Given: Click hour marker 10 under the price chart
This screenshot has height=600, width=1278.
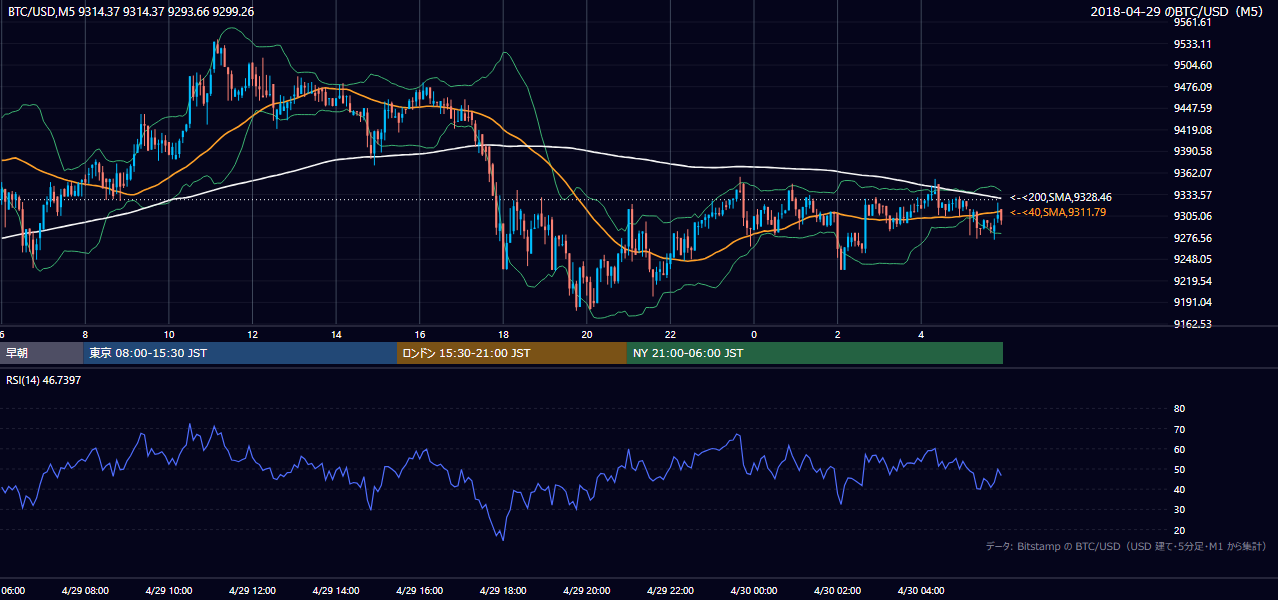Looking at the screenshot, I should [169, 334].
